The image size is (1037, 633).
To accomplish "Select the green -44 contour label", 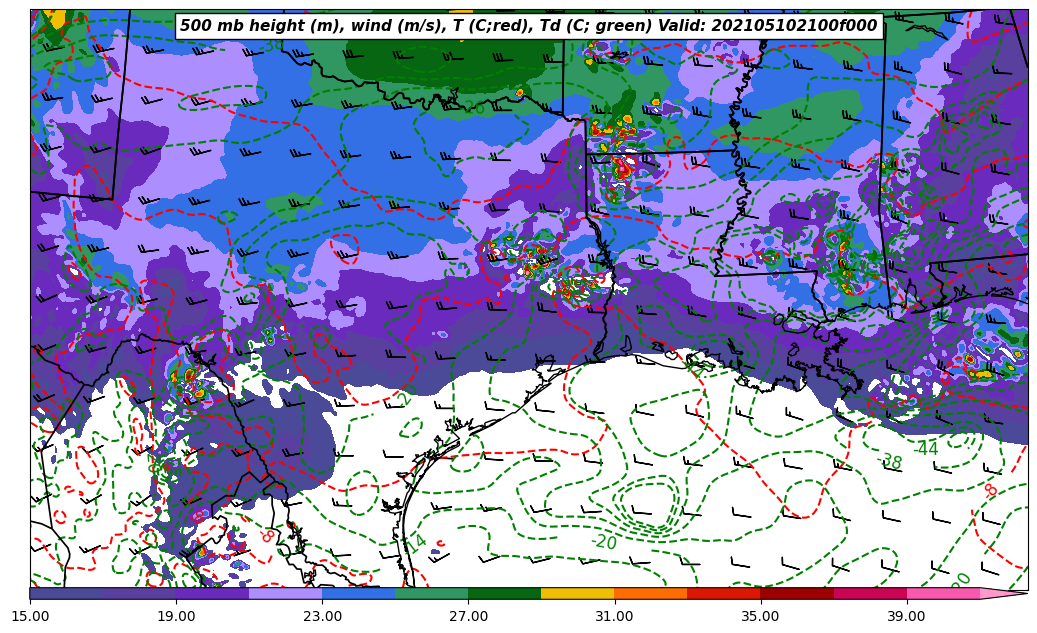I will click(926, 449).
